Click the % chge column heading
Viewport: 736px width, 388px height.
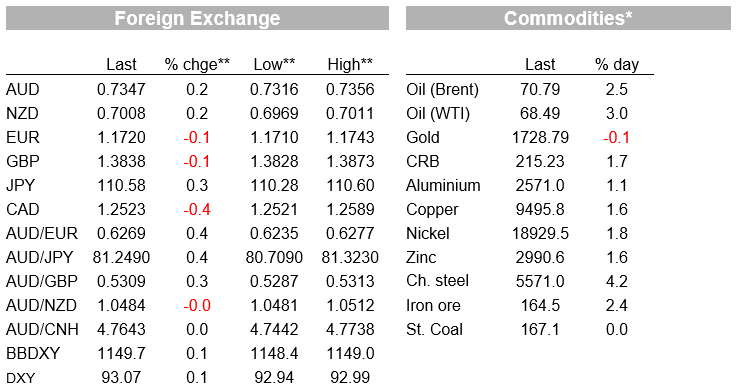(197, 65)
